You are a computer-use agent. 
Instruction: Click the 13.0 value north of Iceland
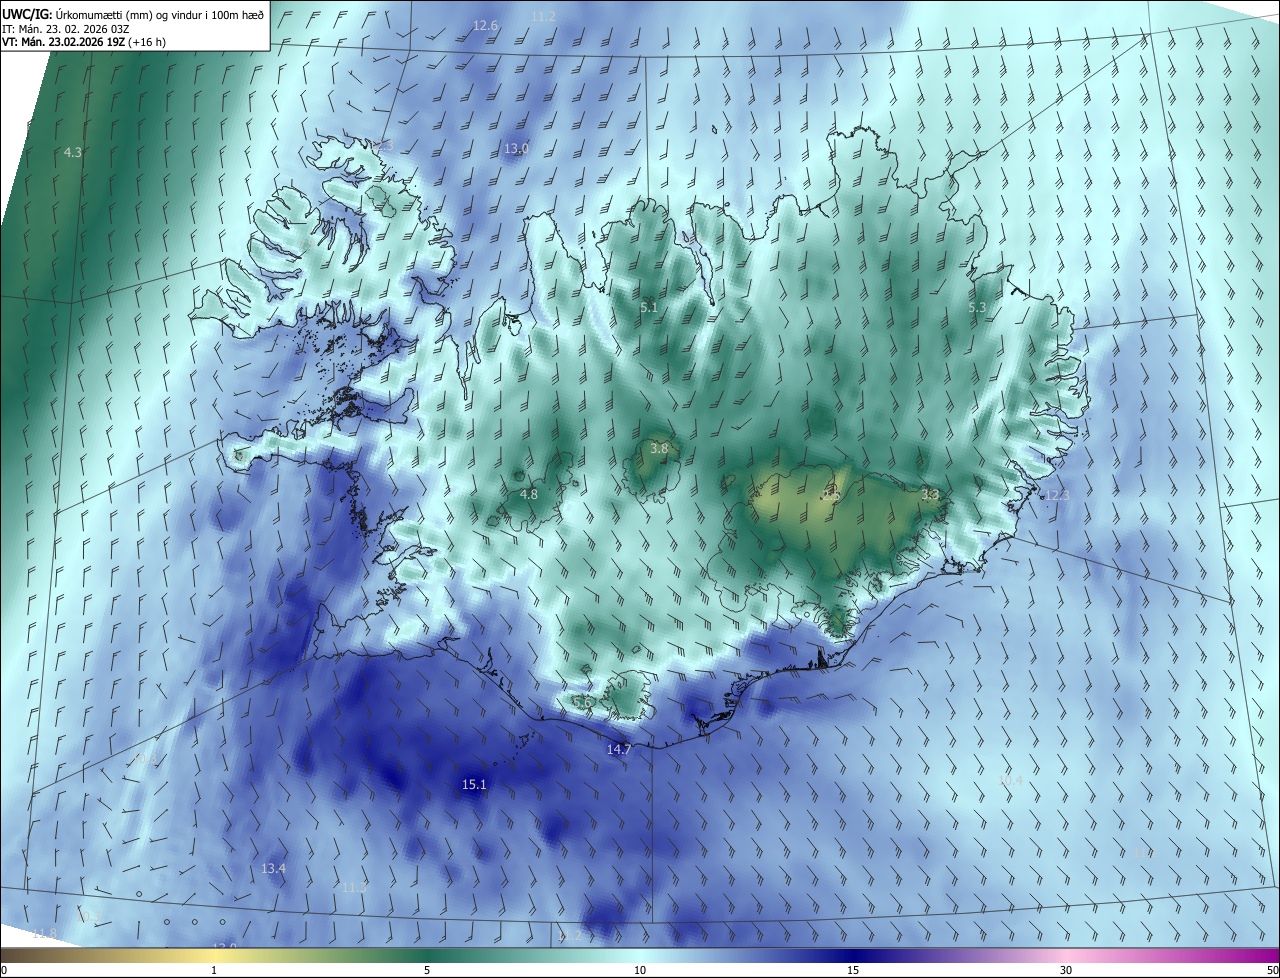click(x=516, y=148)
